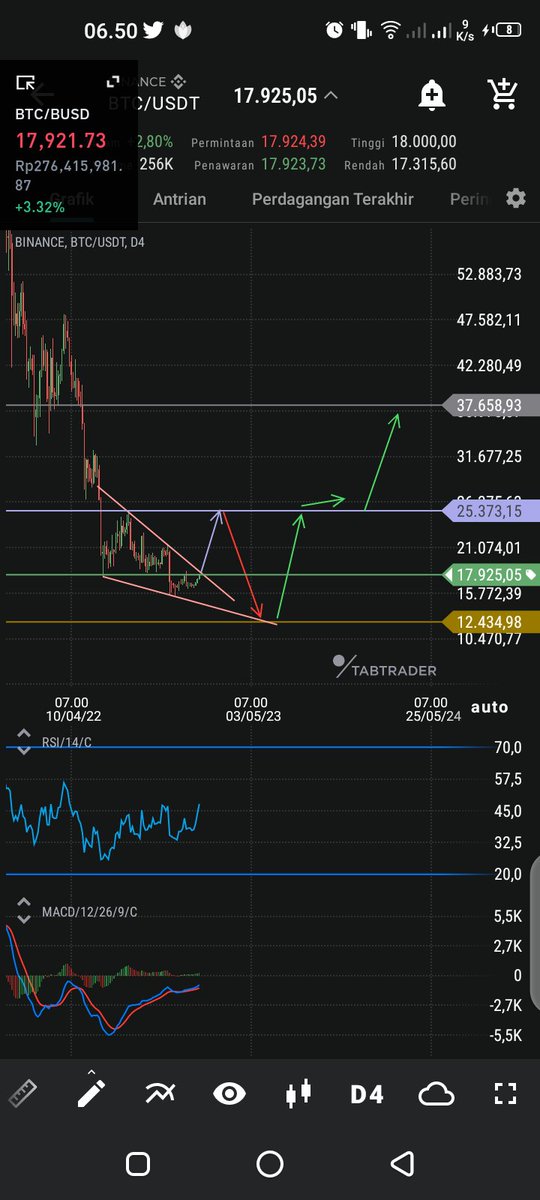Tap the Android back triangle button
This screenshot has height=1200, width=540.
(402, 1163)
